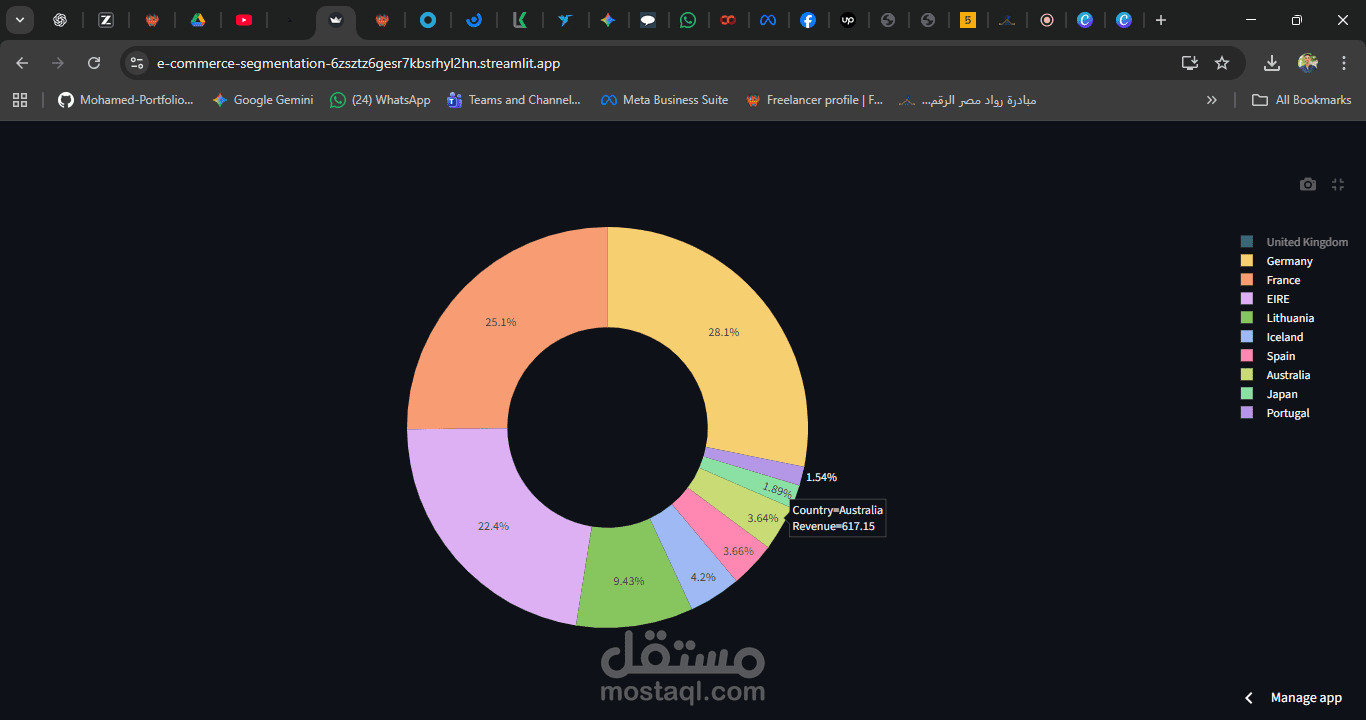Select the speech bubble icon tab
The height and width of the screenshot is (720, 1366).
(648, 20)
